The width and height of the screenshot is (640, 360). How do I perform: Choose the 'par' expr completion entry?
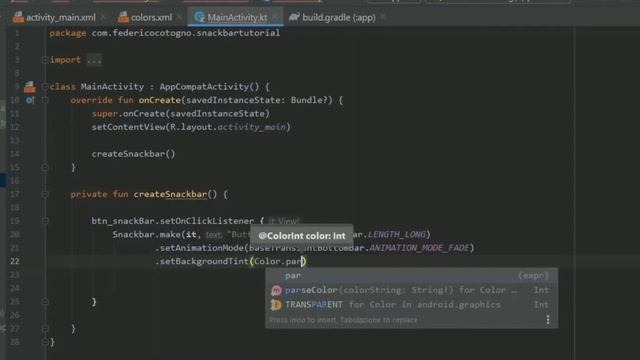(411, 276)
